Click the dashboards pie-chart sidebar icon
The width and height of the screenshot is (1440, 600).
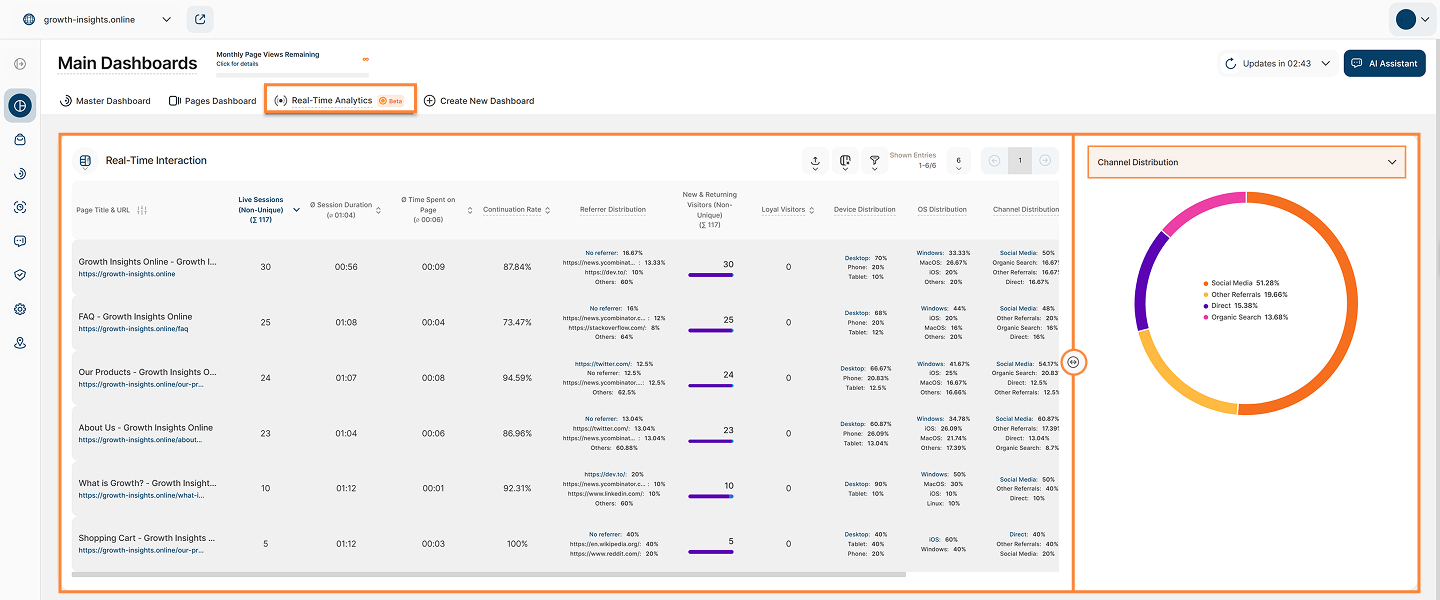[20, 105]
